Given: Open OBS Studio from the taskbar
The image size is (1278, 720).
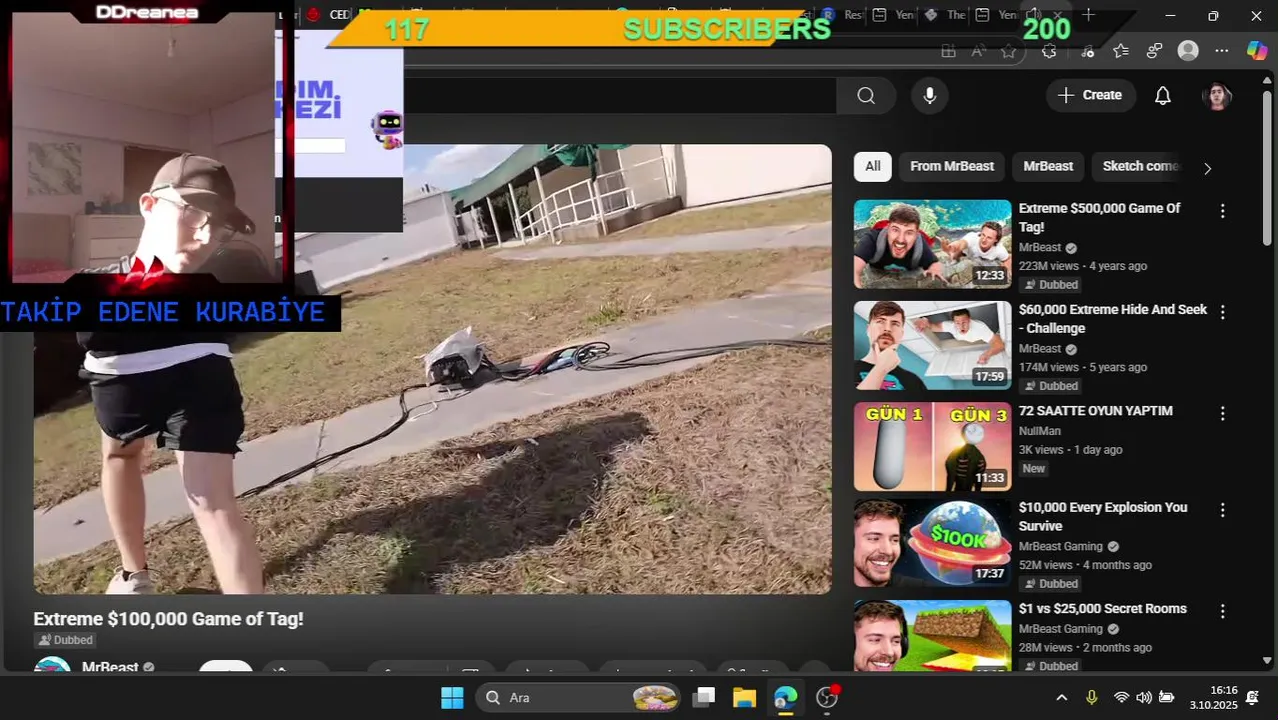Looking at the screenshot, I should tap(827, 697).
